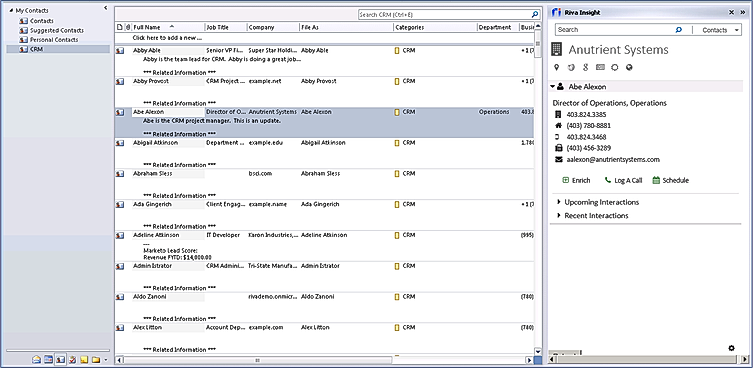The image size is (753, 368).
Task: Click the Riva Insight search magnifier icon
Action: pyautogui.click(x=679, y=30)
